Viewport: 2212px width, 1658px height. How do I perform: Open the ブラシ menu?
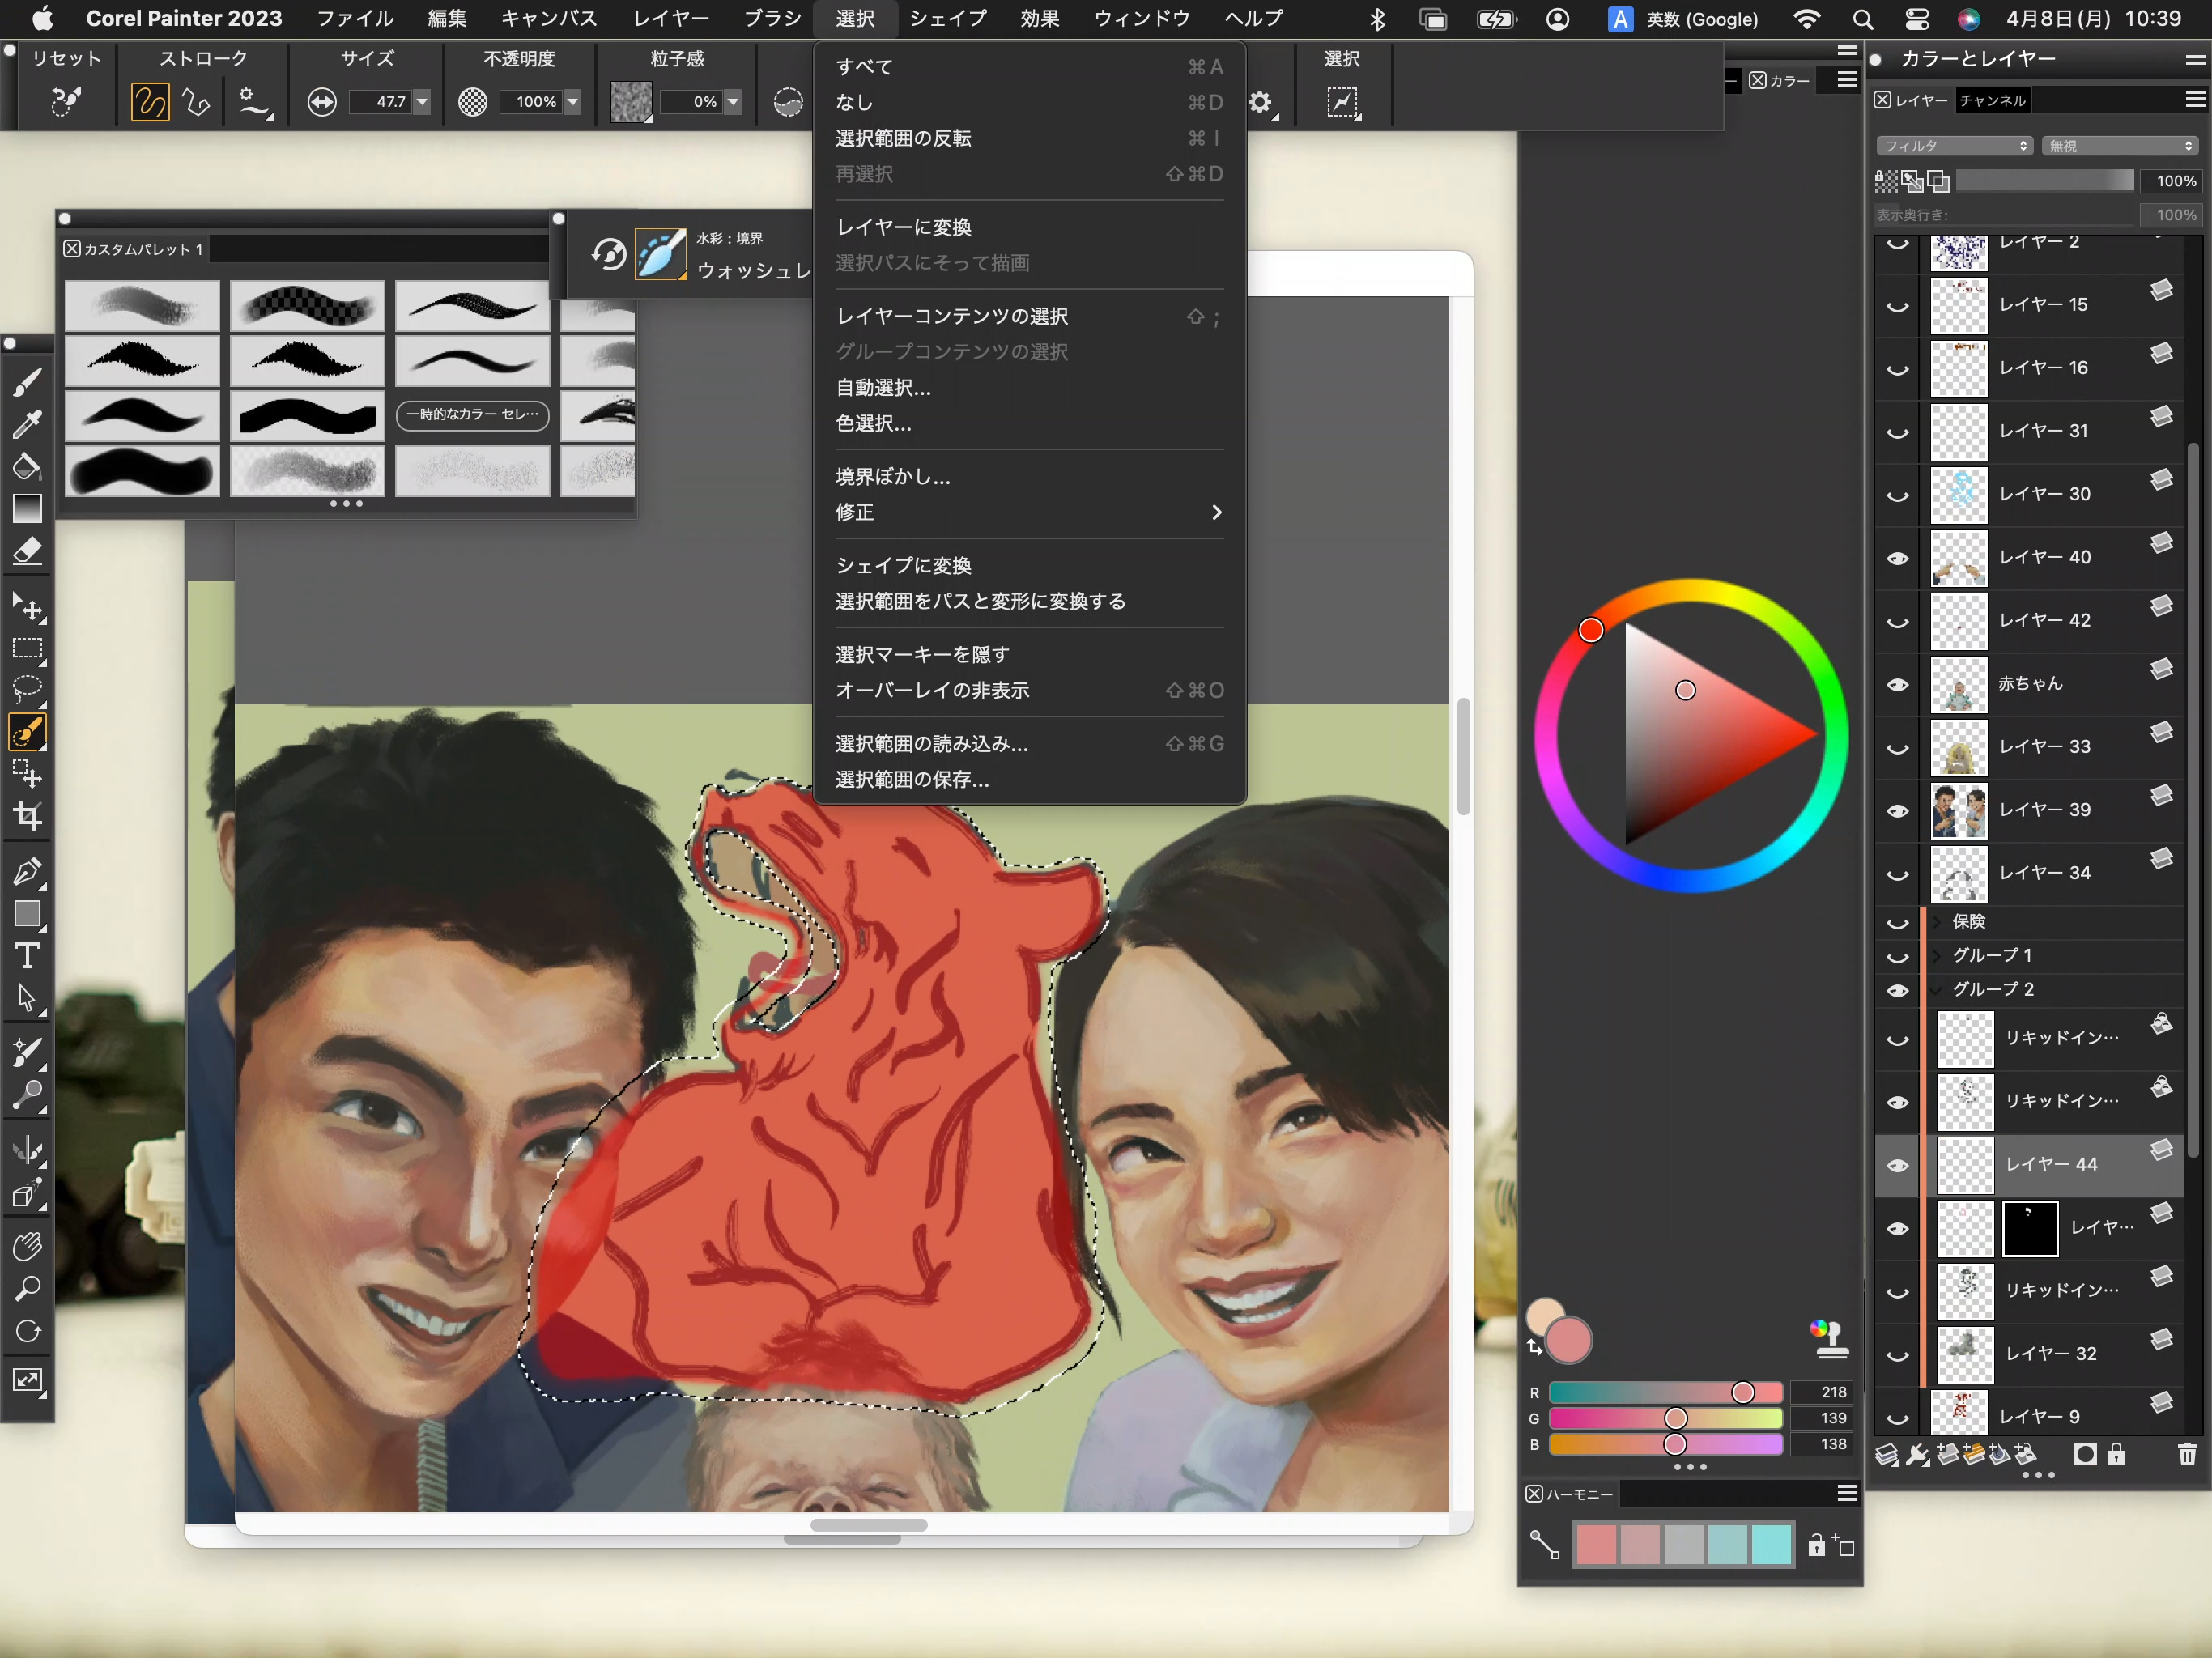tap(773, 19)
